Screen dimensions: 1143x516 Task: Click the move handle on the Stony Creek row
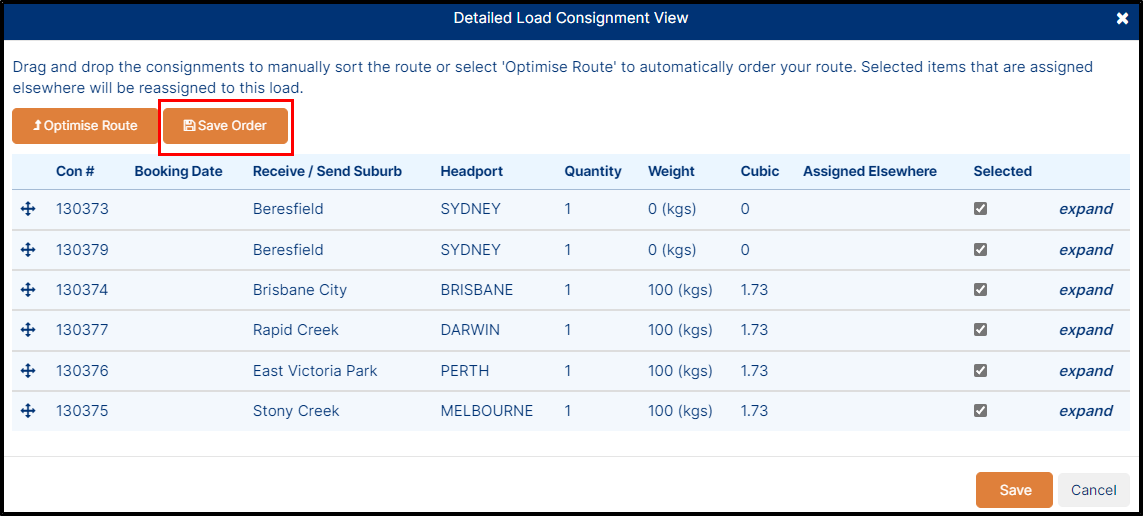[x=28, y=411]
